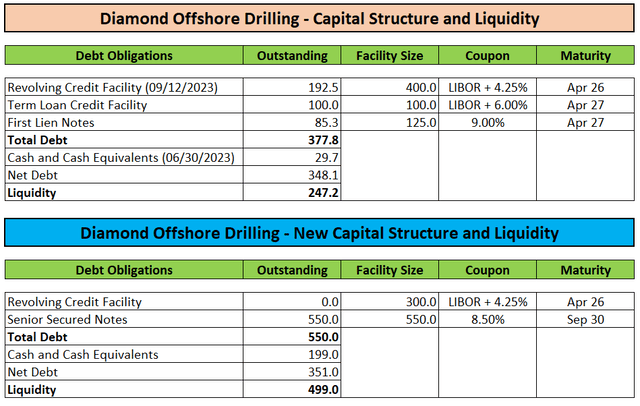Click the bold 499.0 liquidity value
This screenshot has height=406, width=640.
point(323,390)
